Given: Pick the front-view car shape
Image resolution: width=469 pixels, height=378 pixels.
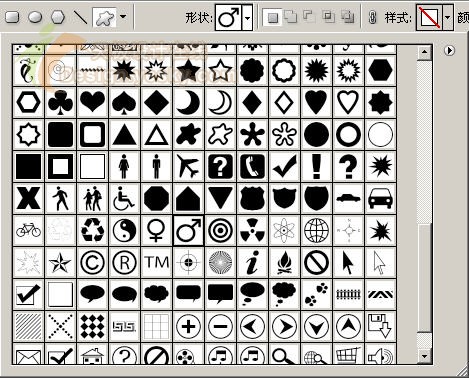Looking at the screenshot, I should (x=380, y=198).
